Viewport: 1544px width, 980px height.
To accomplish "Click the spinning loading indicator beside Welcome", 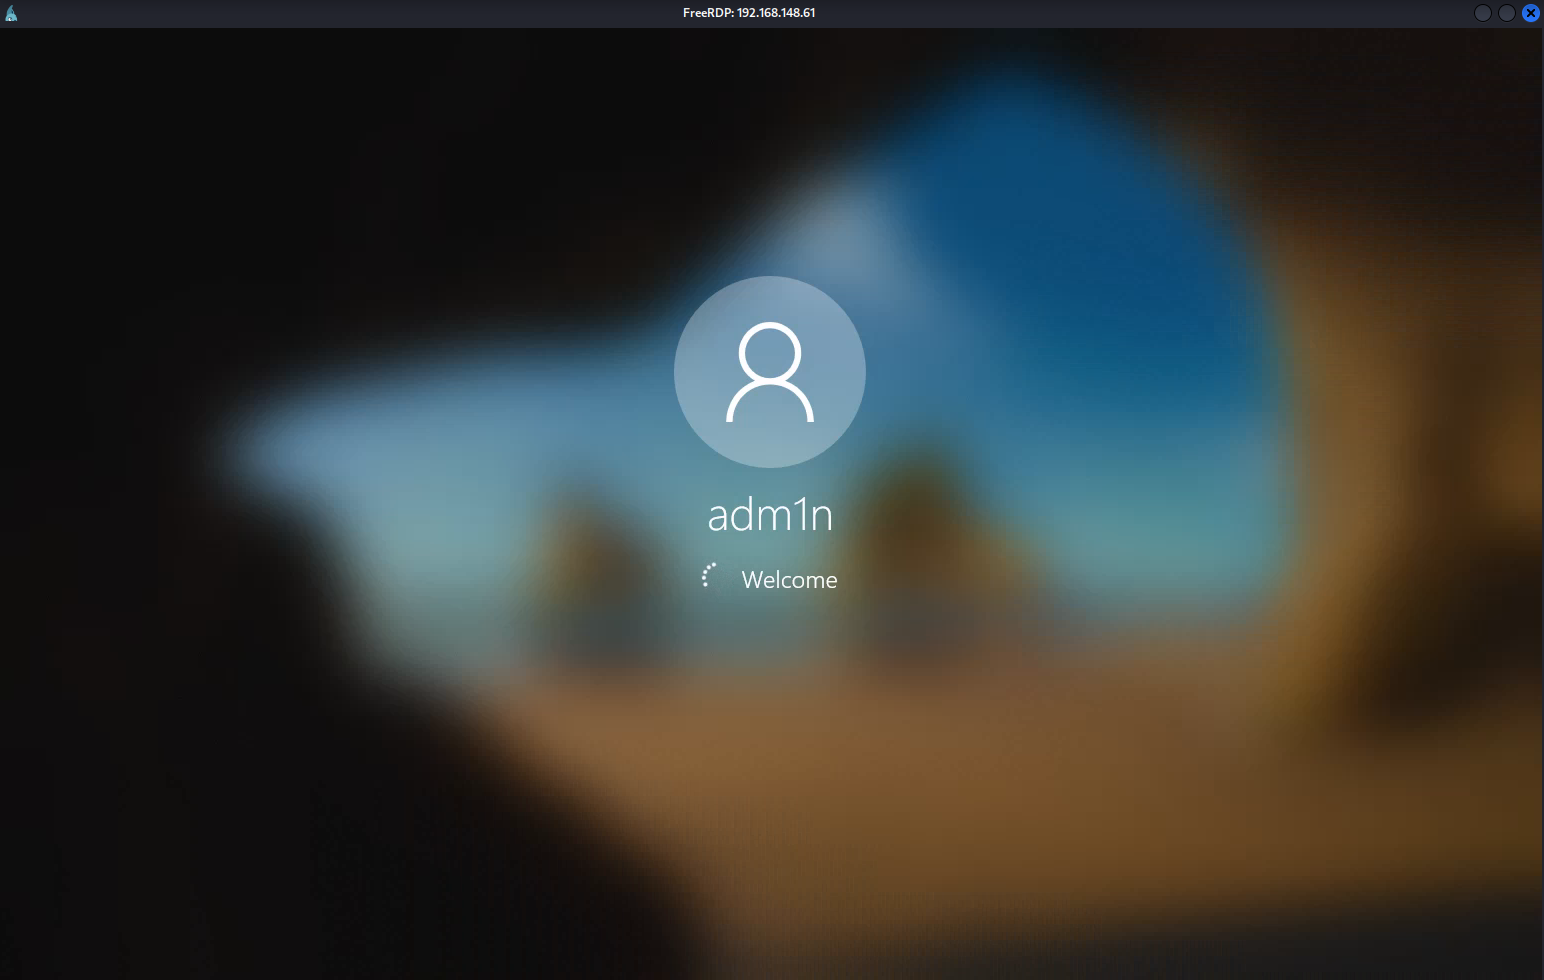I will coord(710,575).
